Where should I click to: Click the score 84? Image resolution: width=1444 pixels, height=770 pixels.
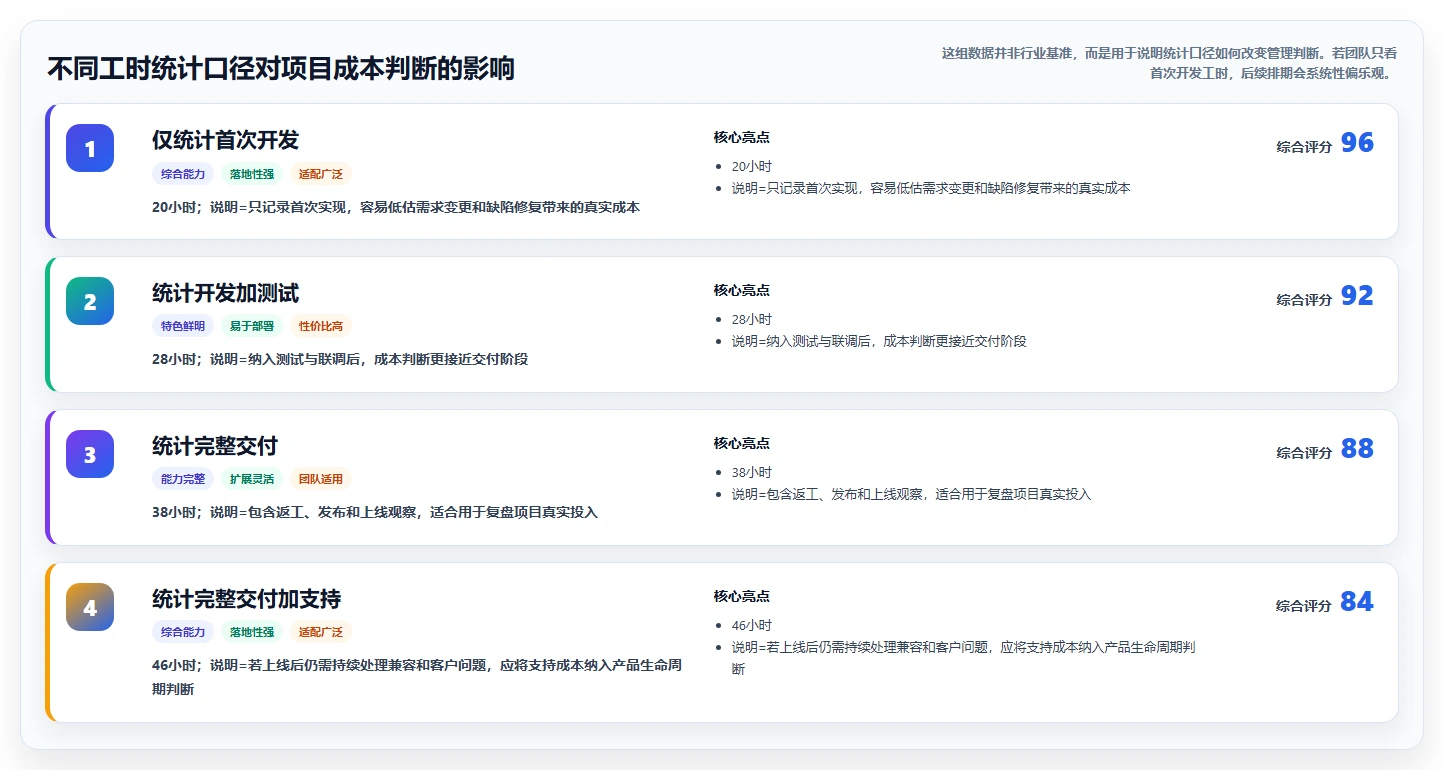1357,602
